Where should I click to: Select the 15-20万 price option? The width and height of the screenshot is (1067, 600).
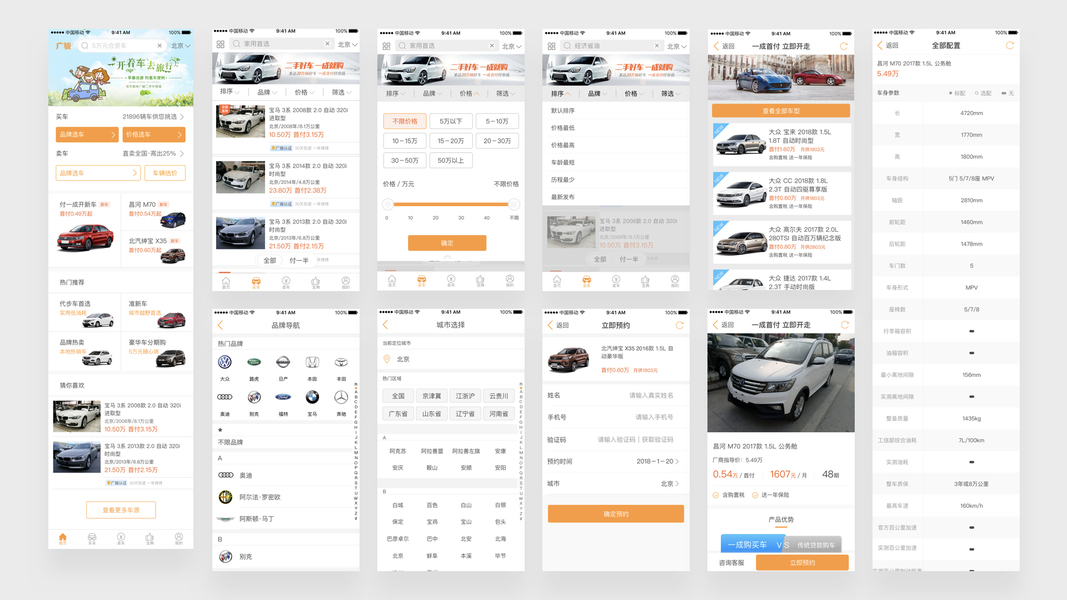click(x=450, y=141)
